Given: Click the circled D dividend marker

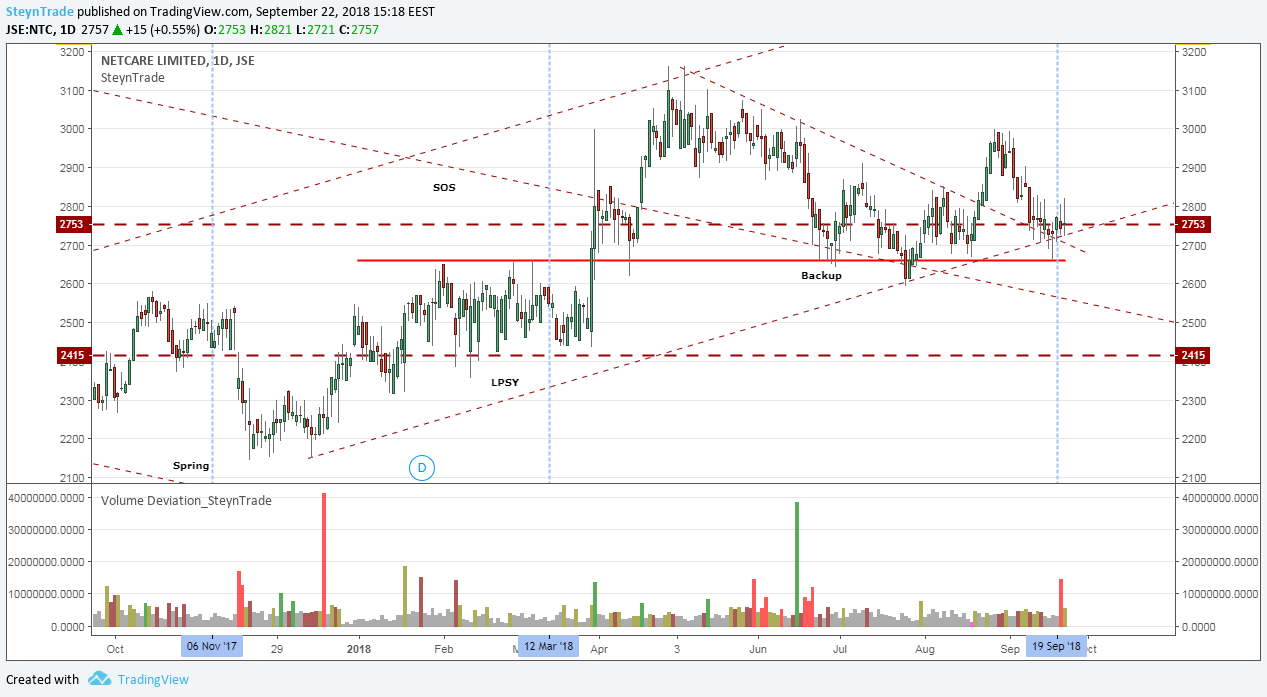Looking at the screenshot, I should (x=422, y=467).
